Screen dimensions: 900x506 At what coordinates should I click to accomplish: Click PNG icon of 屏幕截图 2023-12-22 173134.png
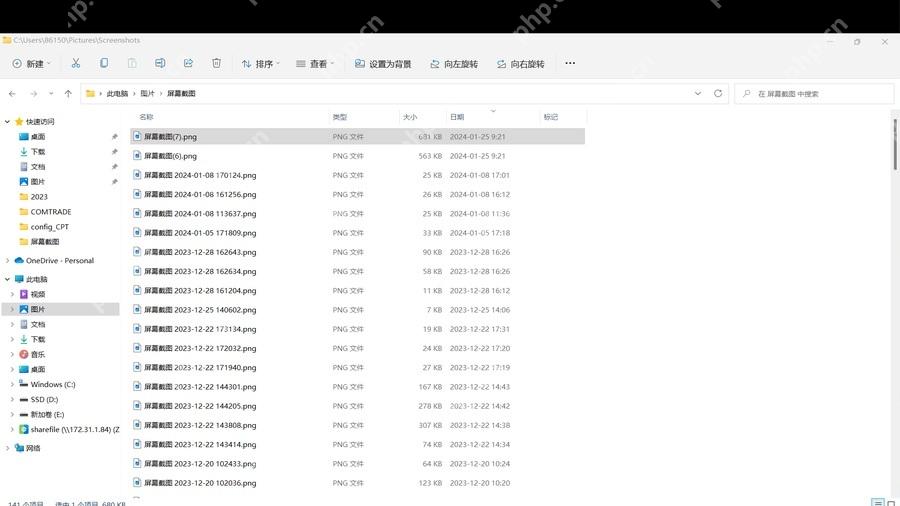coord(137,329)
